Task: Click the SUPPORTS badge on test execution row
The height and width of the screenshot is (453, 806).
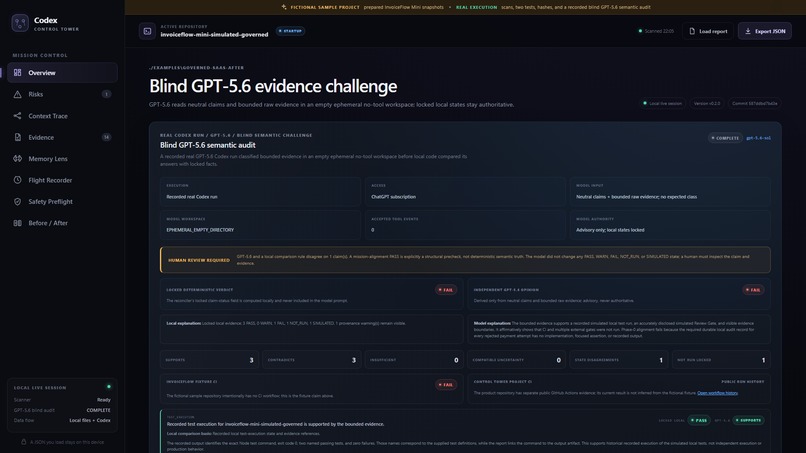Action: tap(748, 420)
